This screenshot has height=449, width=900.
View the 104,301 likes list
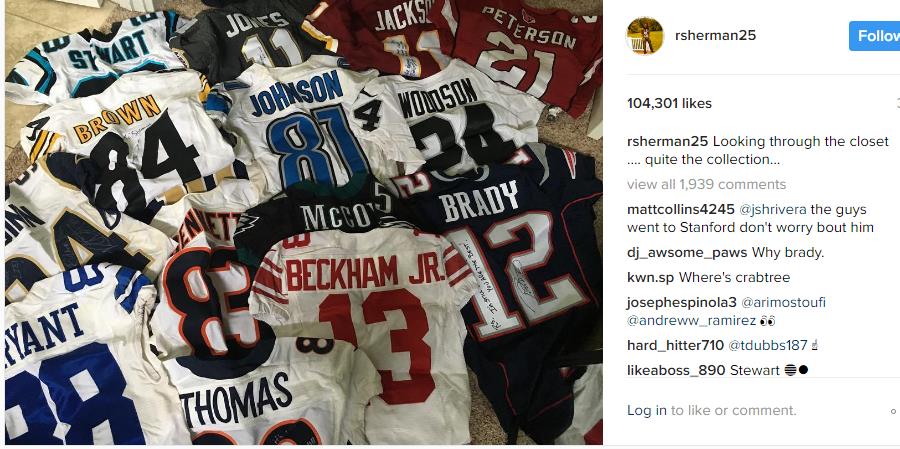(669, 103)
